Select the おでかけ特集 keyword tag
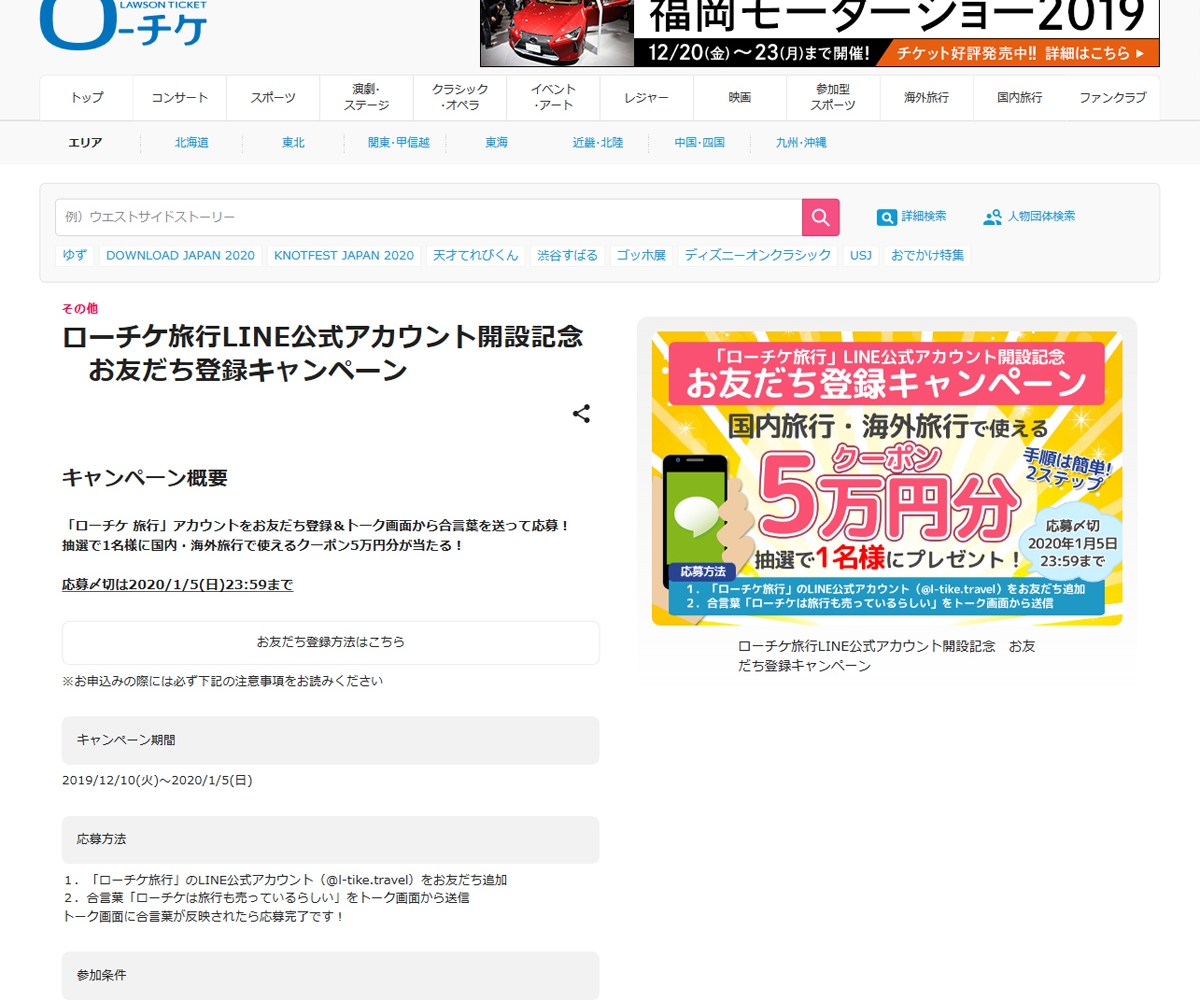Image resolution: width=1200 pixels, height=1000 pixels. (928, 255)
